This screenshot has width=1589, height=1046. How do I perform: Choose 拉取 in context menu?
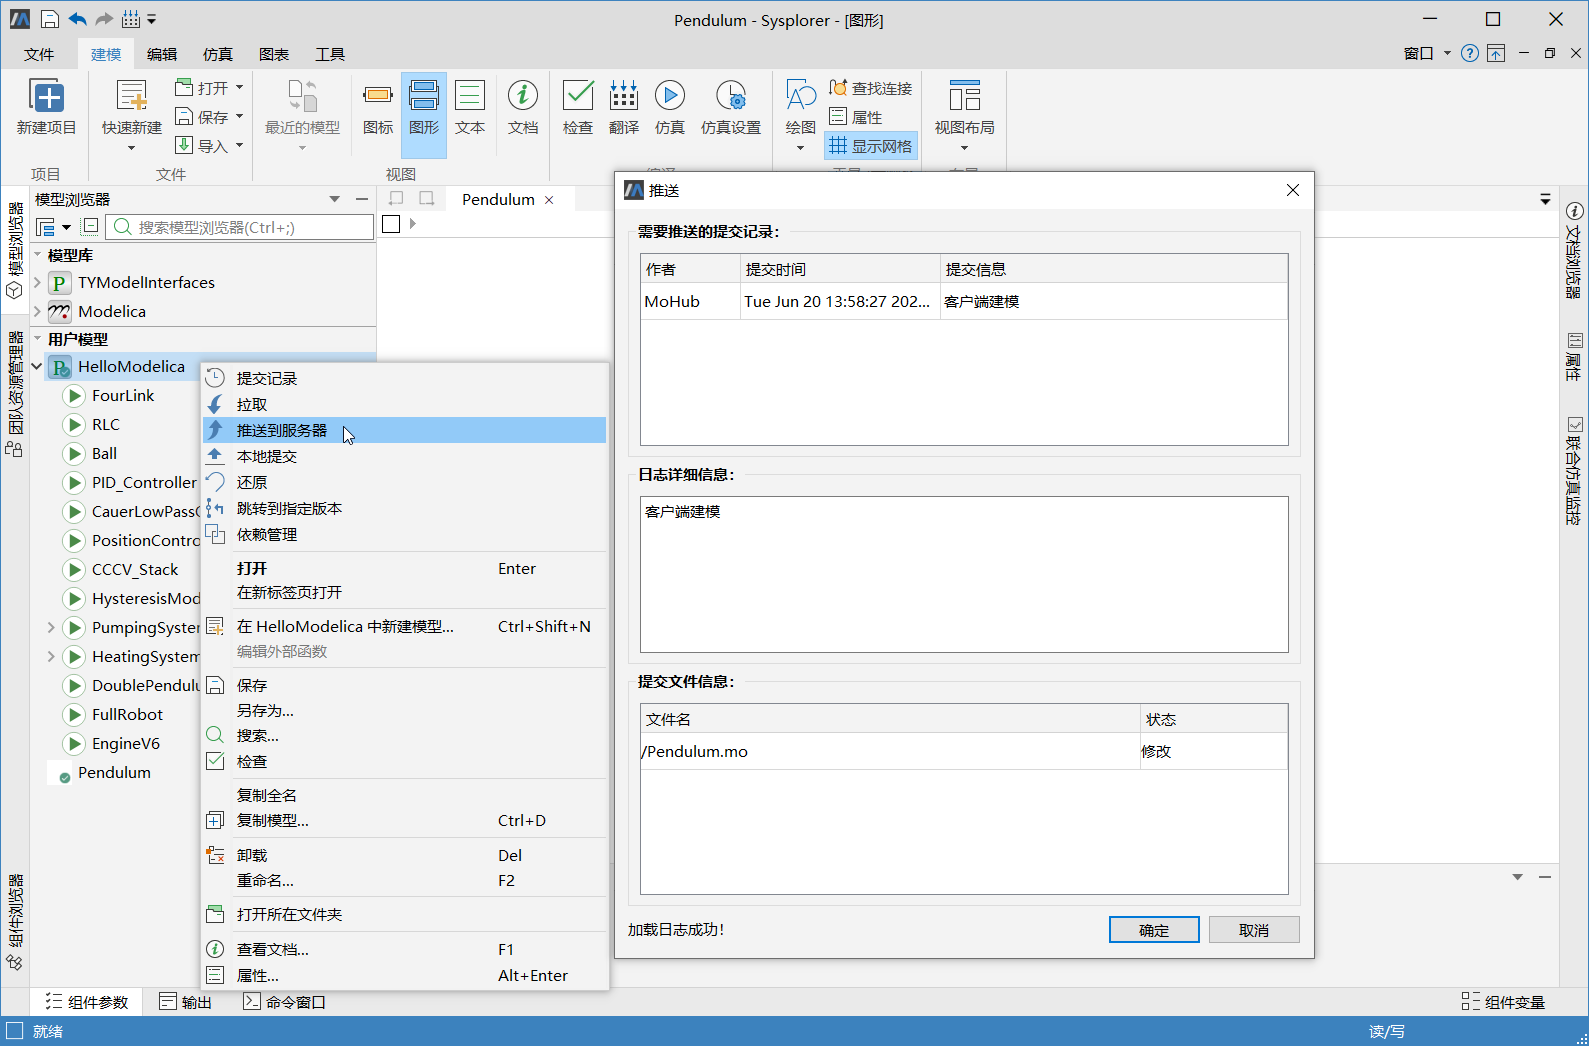[x=405, y=404]
